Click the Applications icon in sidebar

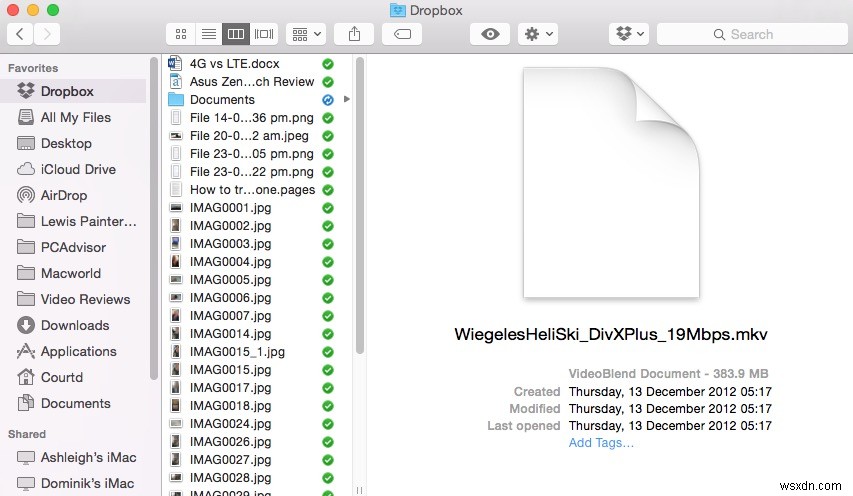point(26,351)
